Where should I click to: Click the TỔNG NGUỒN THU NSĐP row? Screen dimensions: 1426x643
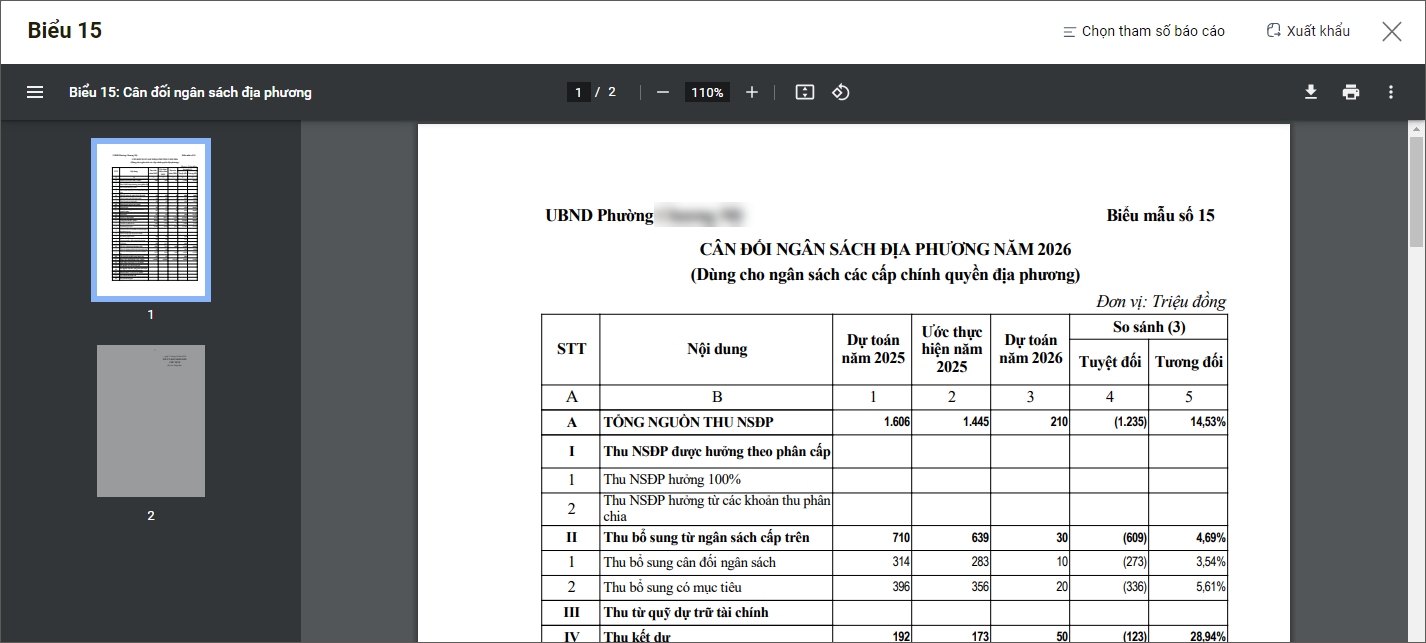tap(688, 422)
